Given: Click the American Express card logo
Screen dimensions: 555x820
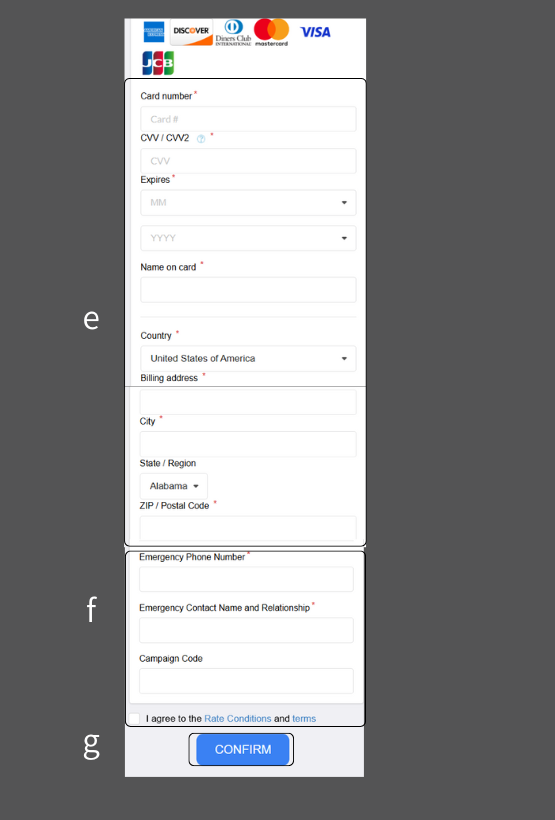Looking at the screenshot, I should (154, 32).
